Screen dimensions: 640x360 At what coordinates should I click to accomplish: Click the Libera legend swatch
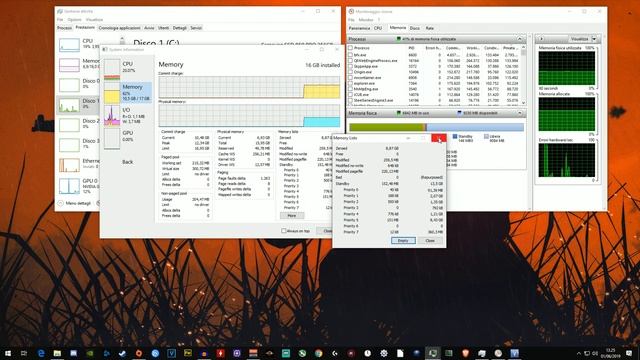[x=486, y=136]
